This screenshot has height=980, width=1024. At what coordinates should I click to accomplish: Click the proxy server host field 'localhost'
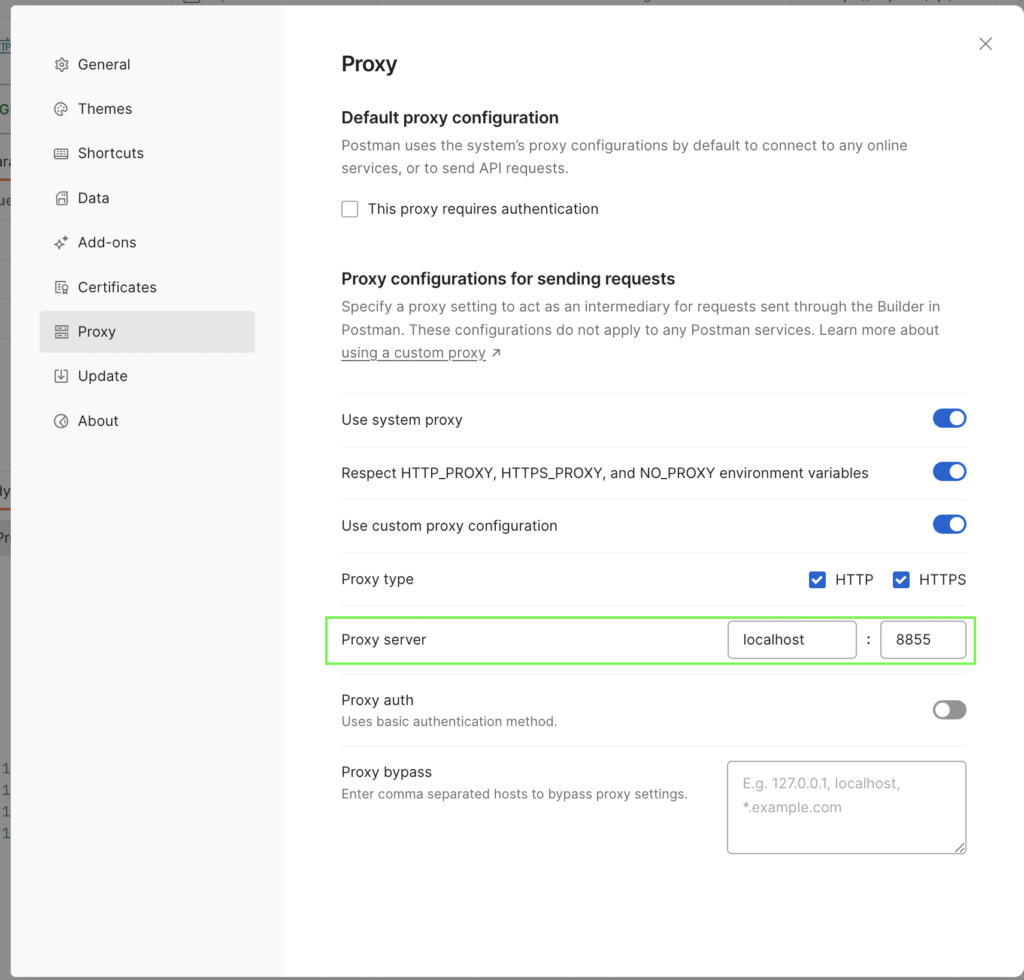click(x=792, y=640)
